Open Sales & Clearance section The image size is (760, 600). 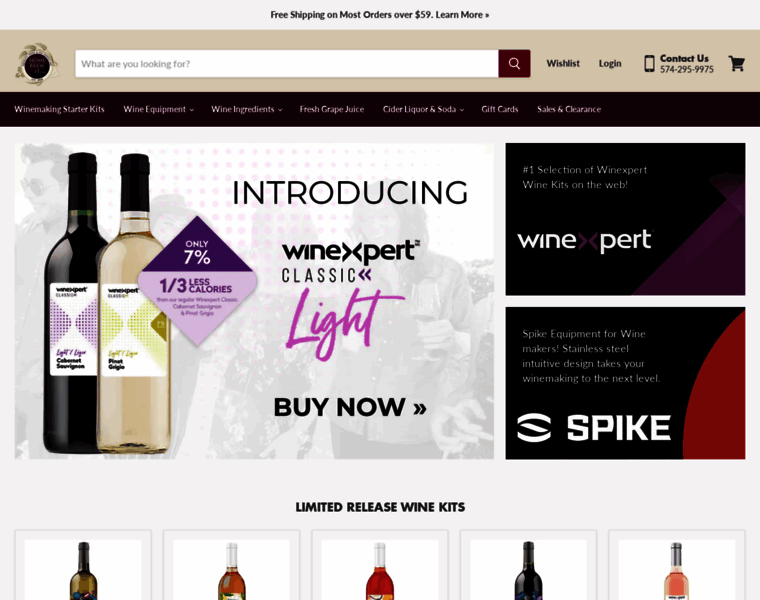click(569, 110)
